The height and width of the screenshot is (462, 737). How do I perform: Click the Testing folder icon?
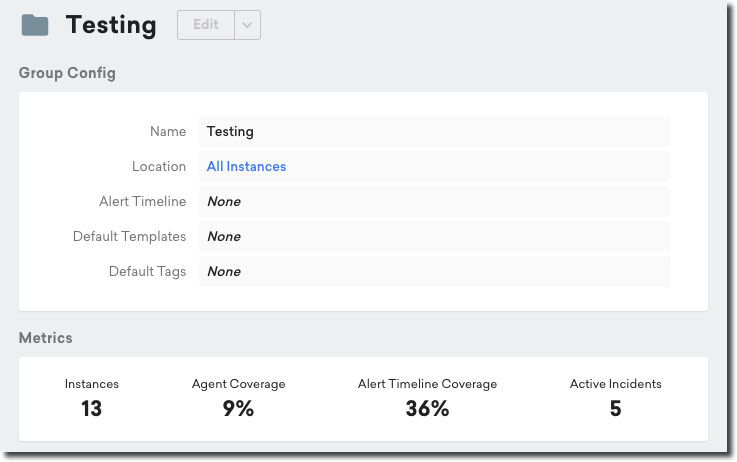pos(35,25)
